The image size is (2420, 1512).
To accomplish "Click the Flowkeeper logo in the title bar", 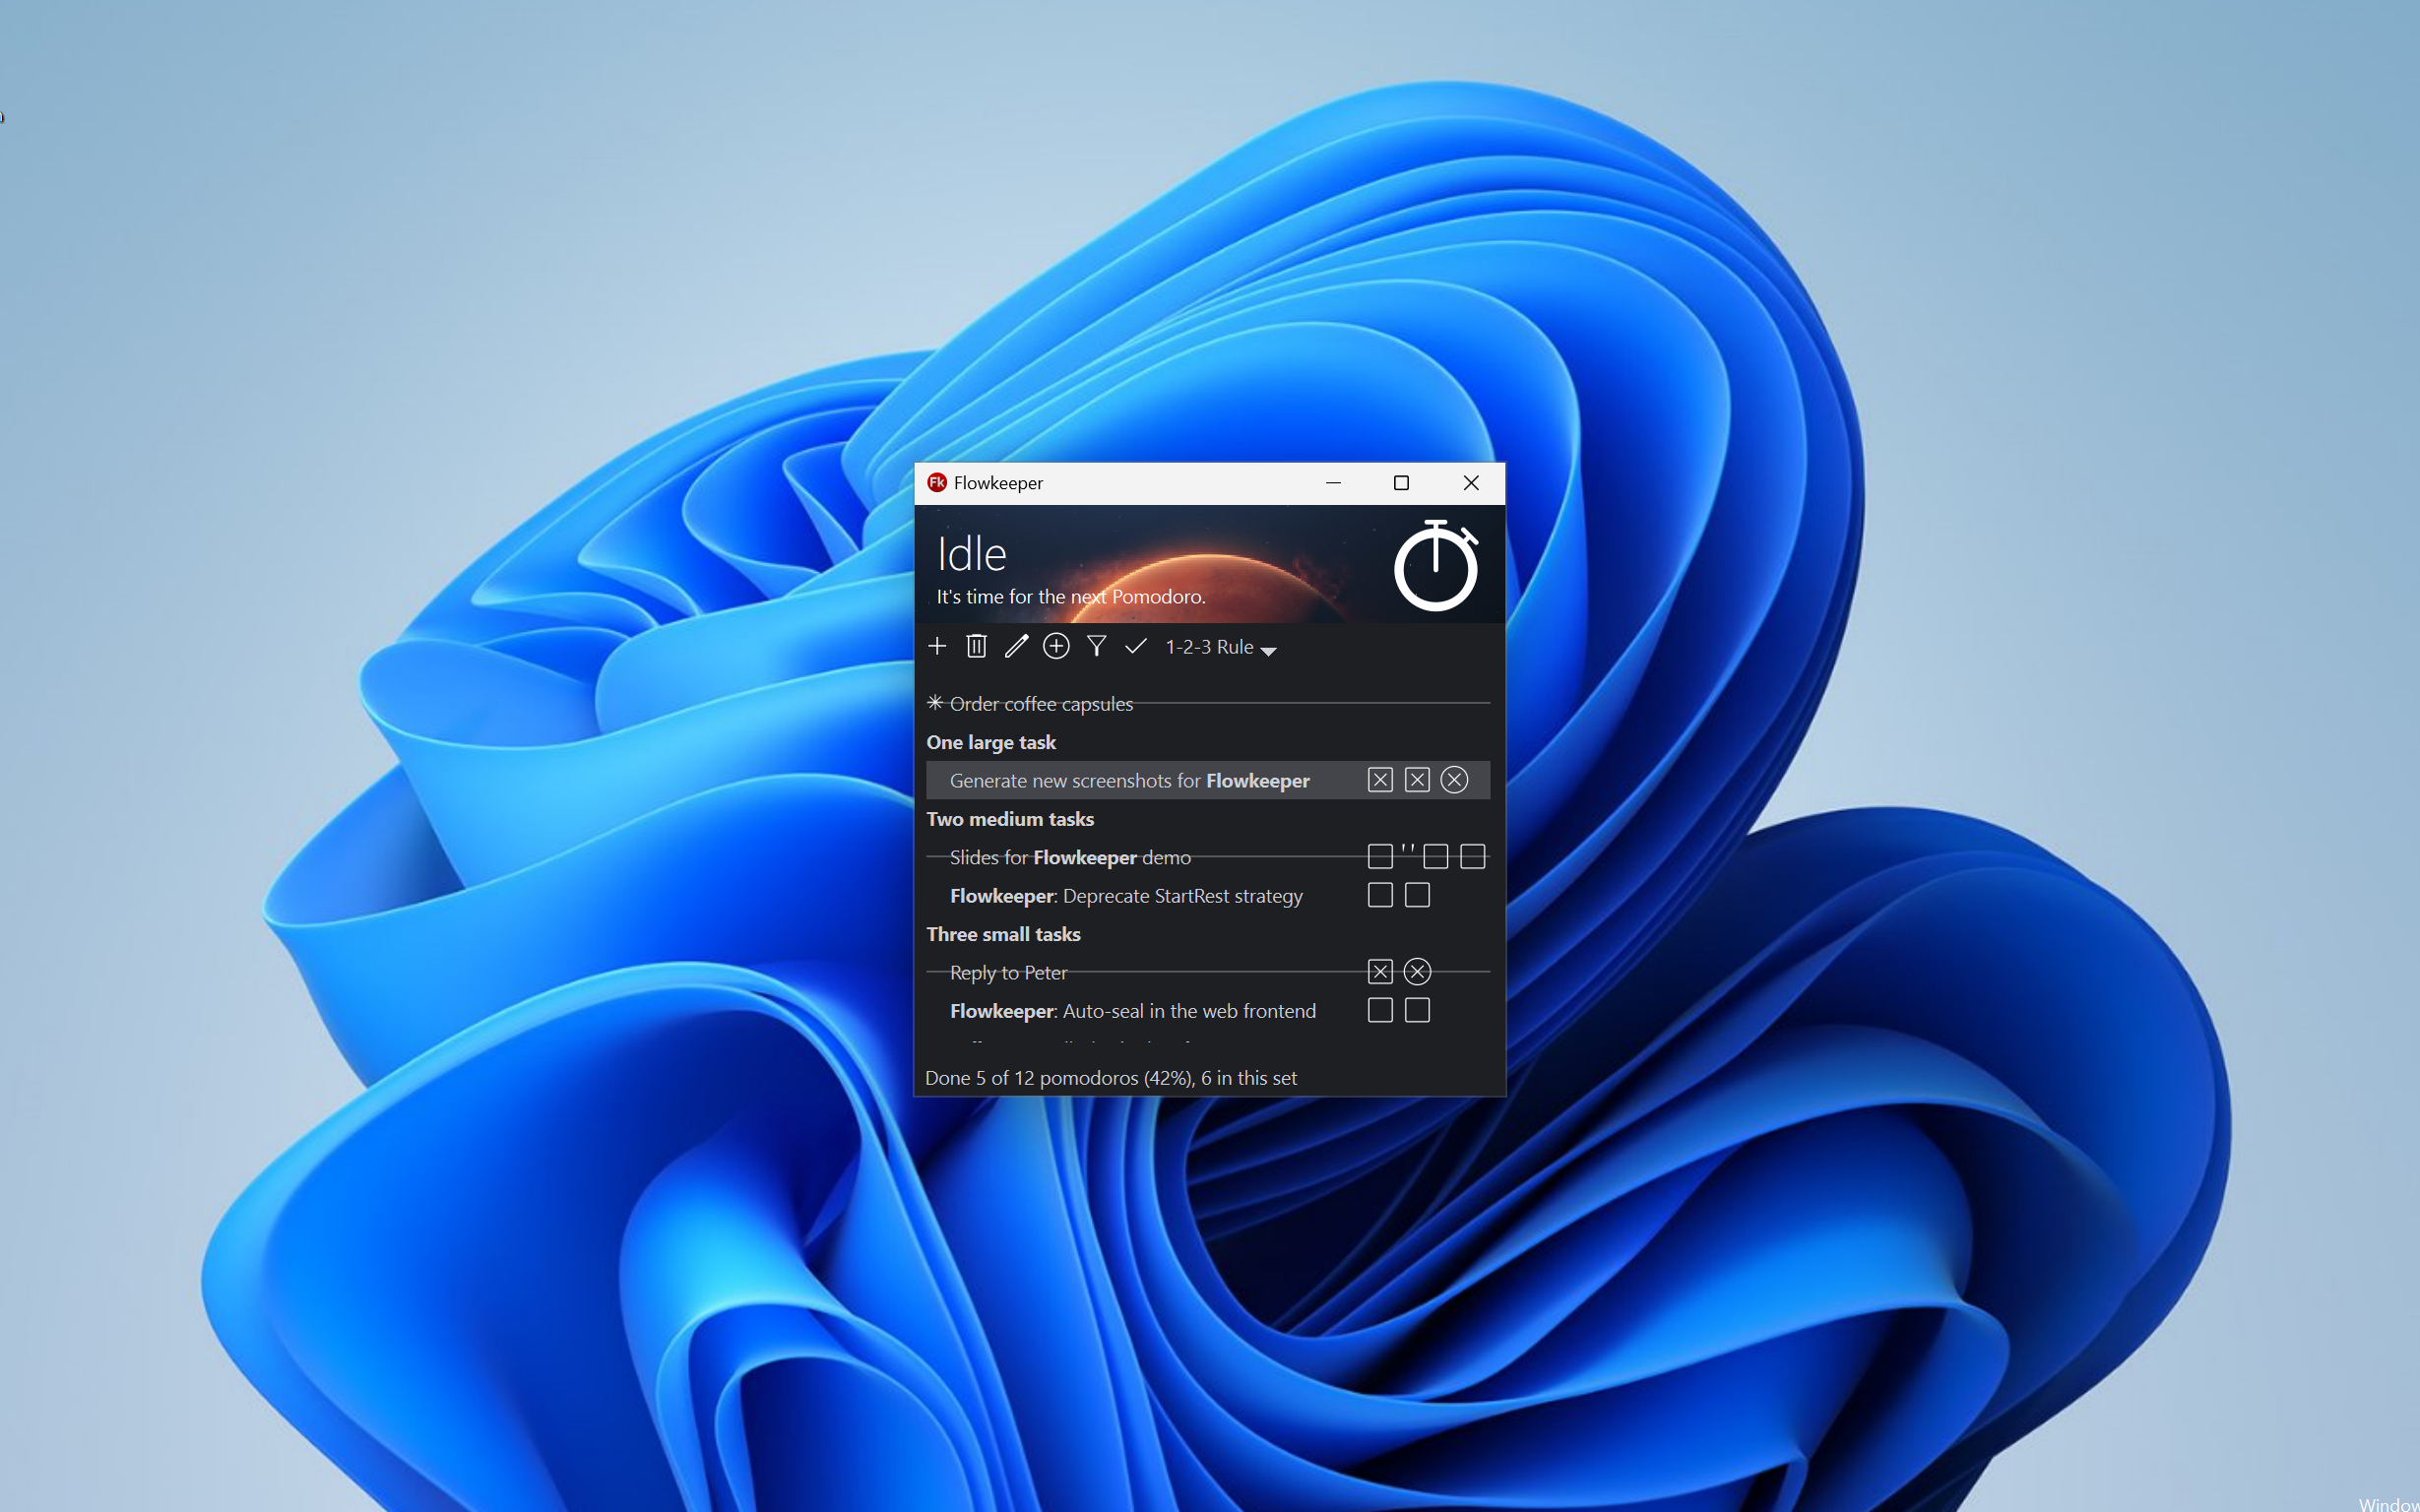I will [x=937, y=483].
